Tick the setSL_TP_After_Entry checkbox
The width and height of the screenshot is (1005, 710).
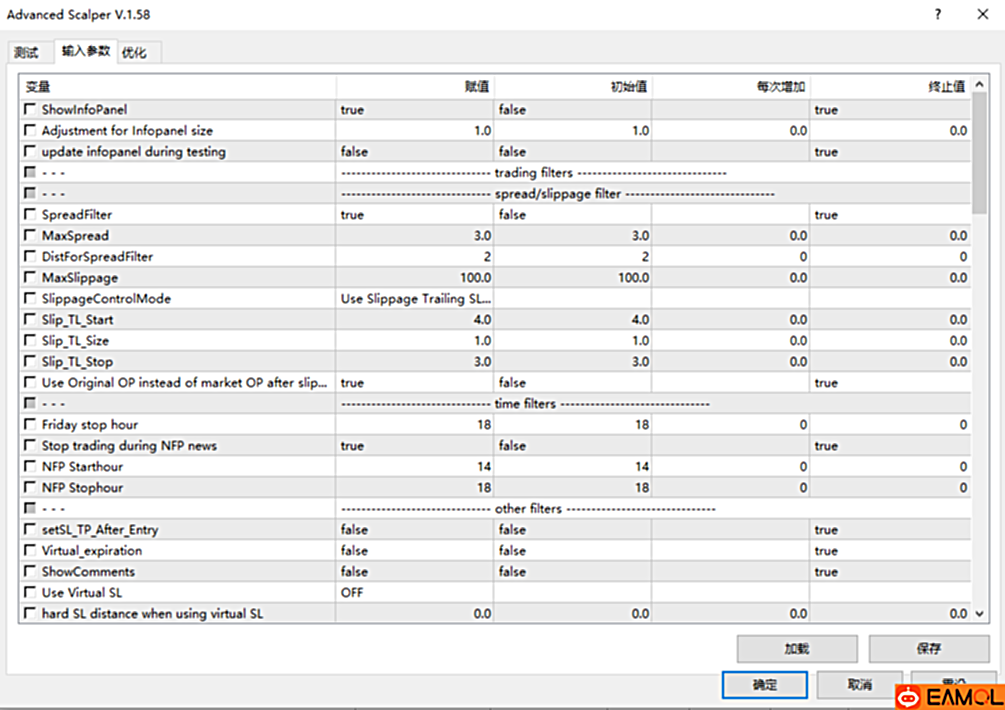tap(30, 529)
